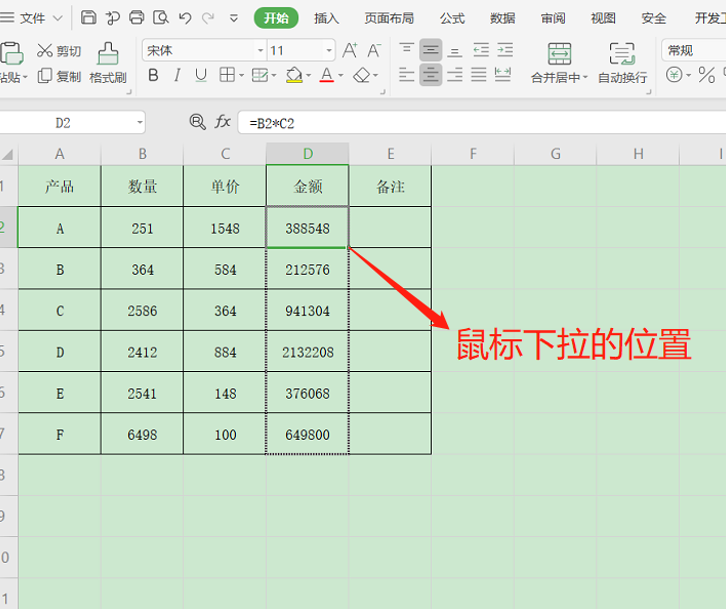Image resolution: width=726 pixels, height=609 pixels.
Task: Select the column D header
Action: click(307, 154)
